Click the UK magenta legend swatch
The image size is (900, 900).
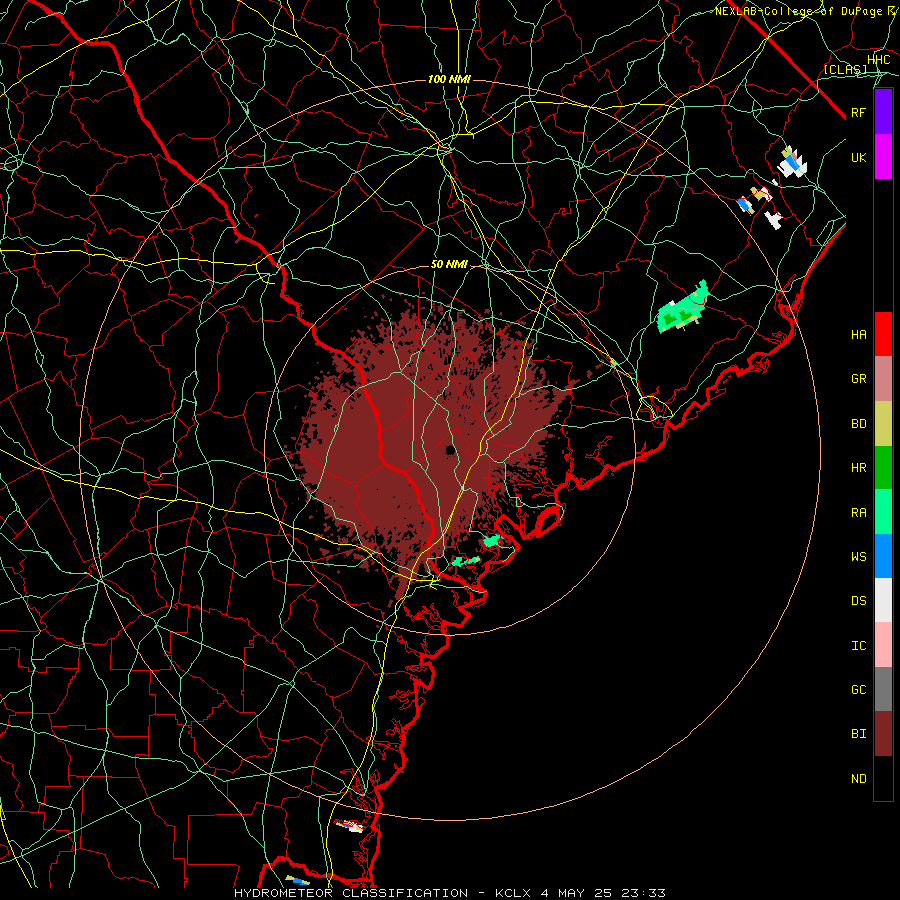tap(883, 157)
